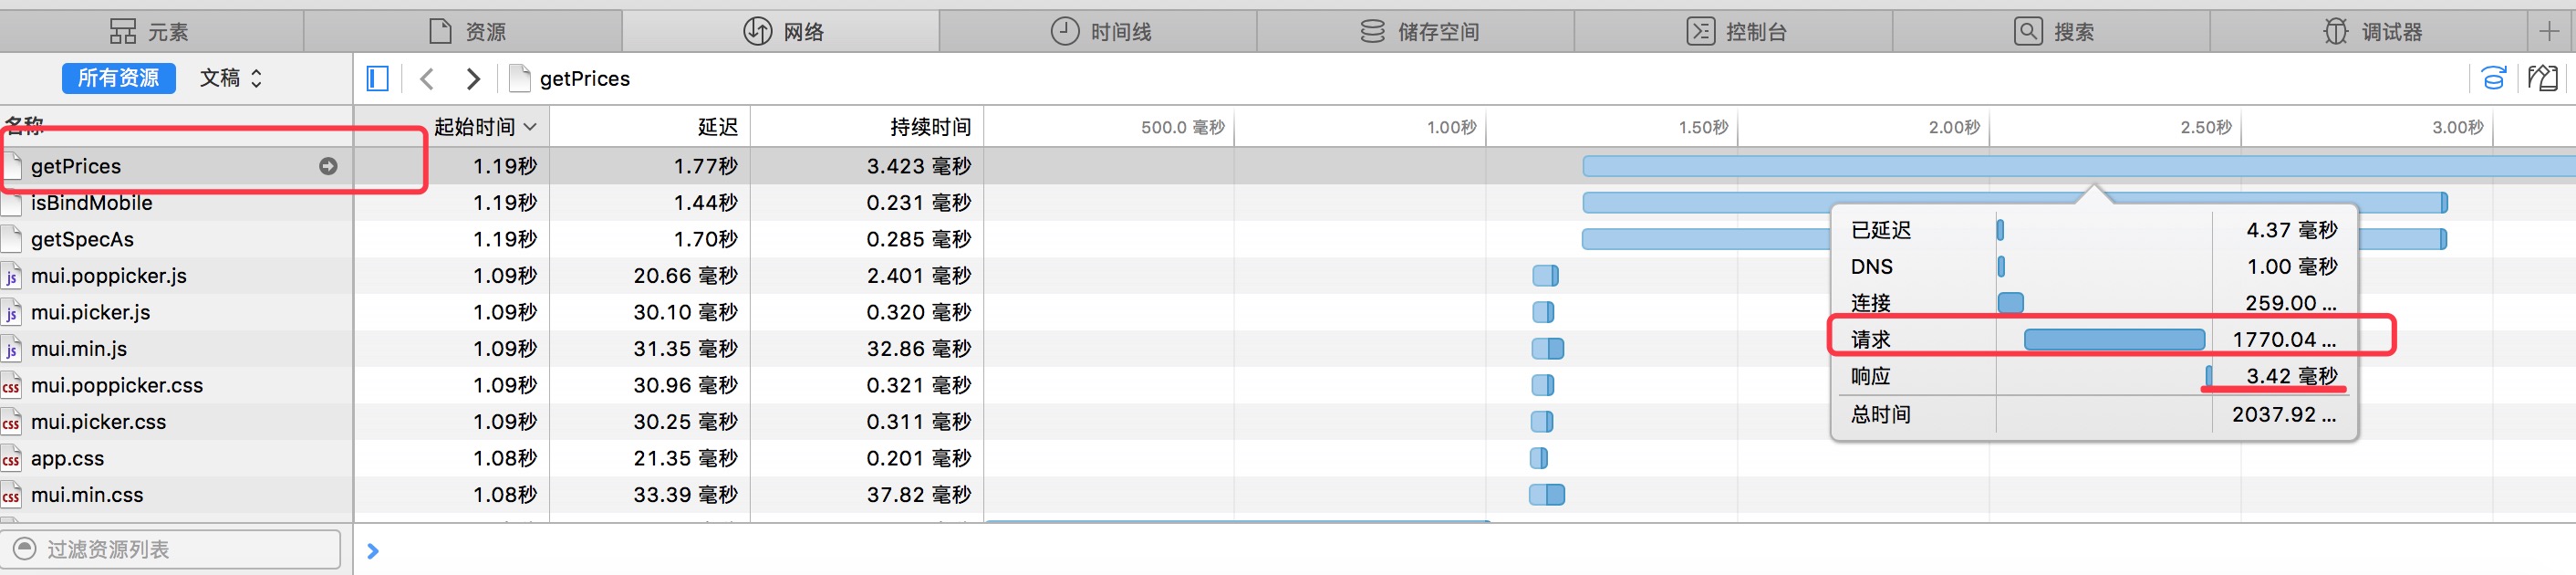The image size is (2576, 575).
Task: Click the new tab plus icon
Action: [x=2549, y=32]
